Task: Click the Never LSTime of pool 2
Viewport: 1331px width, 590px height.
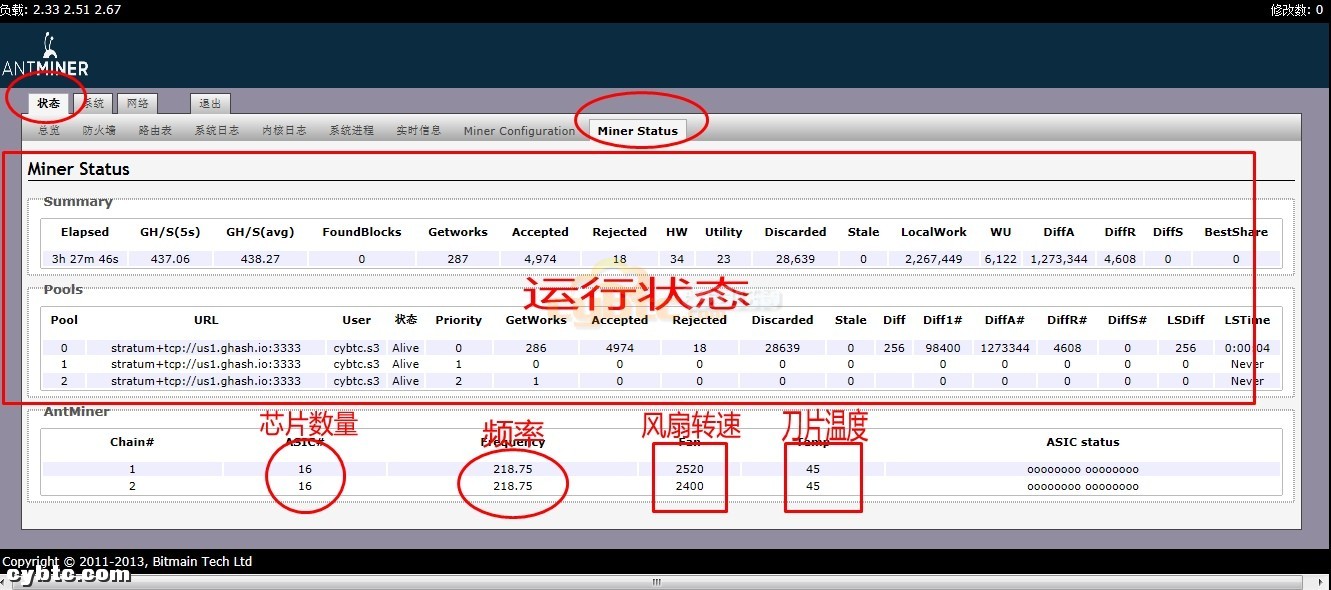Action: [x=1247, y=381]
